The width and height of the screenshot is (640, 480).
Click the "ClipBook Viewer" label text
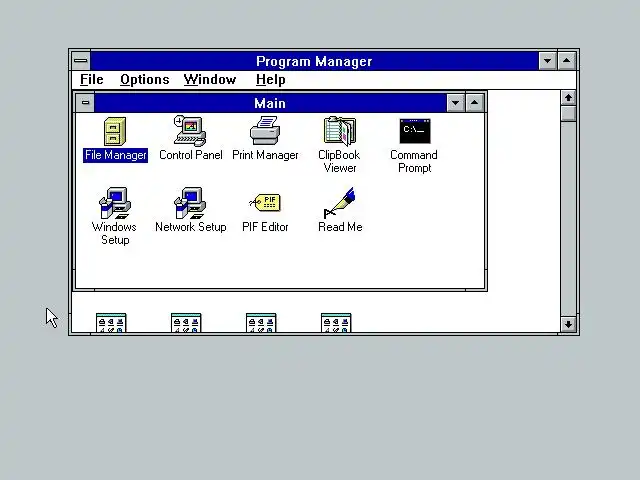[x=339, y=162]
